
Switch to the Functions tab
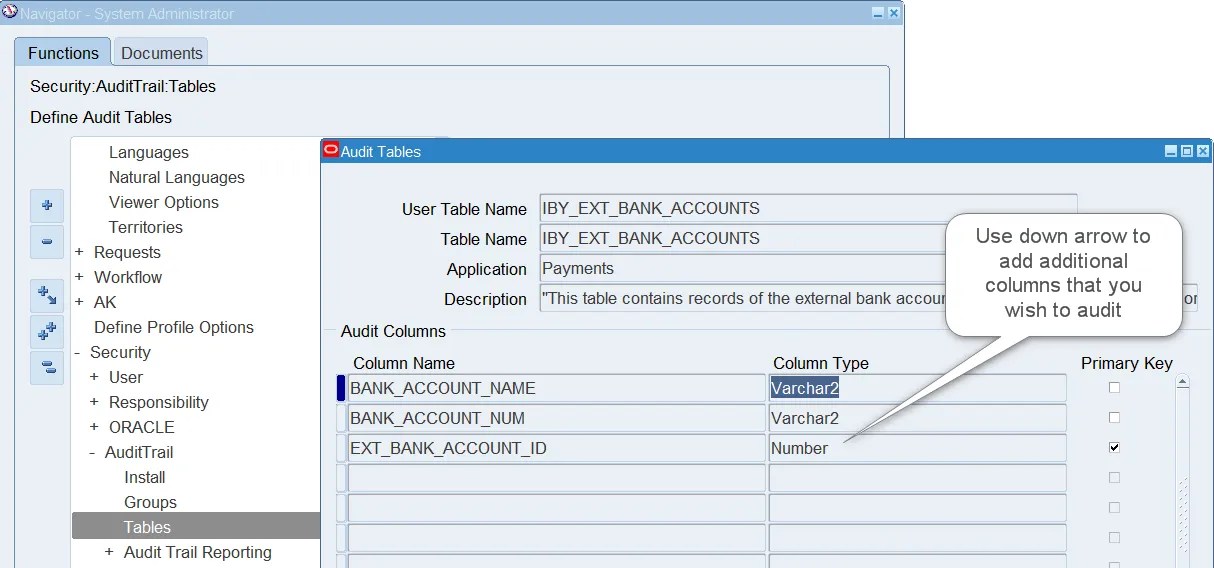coord(63,53)
